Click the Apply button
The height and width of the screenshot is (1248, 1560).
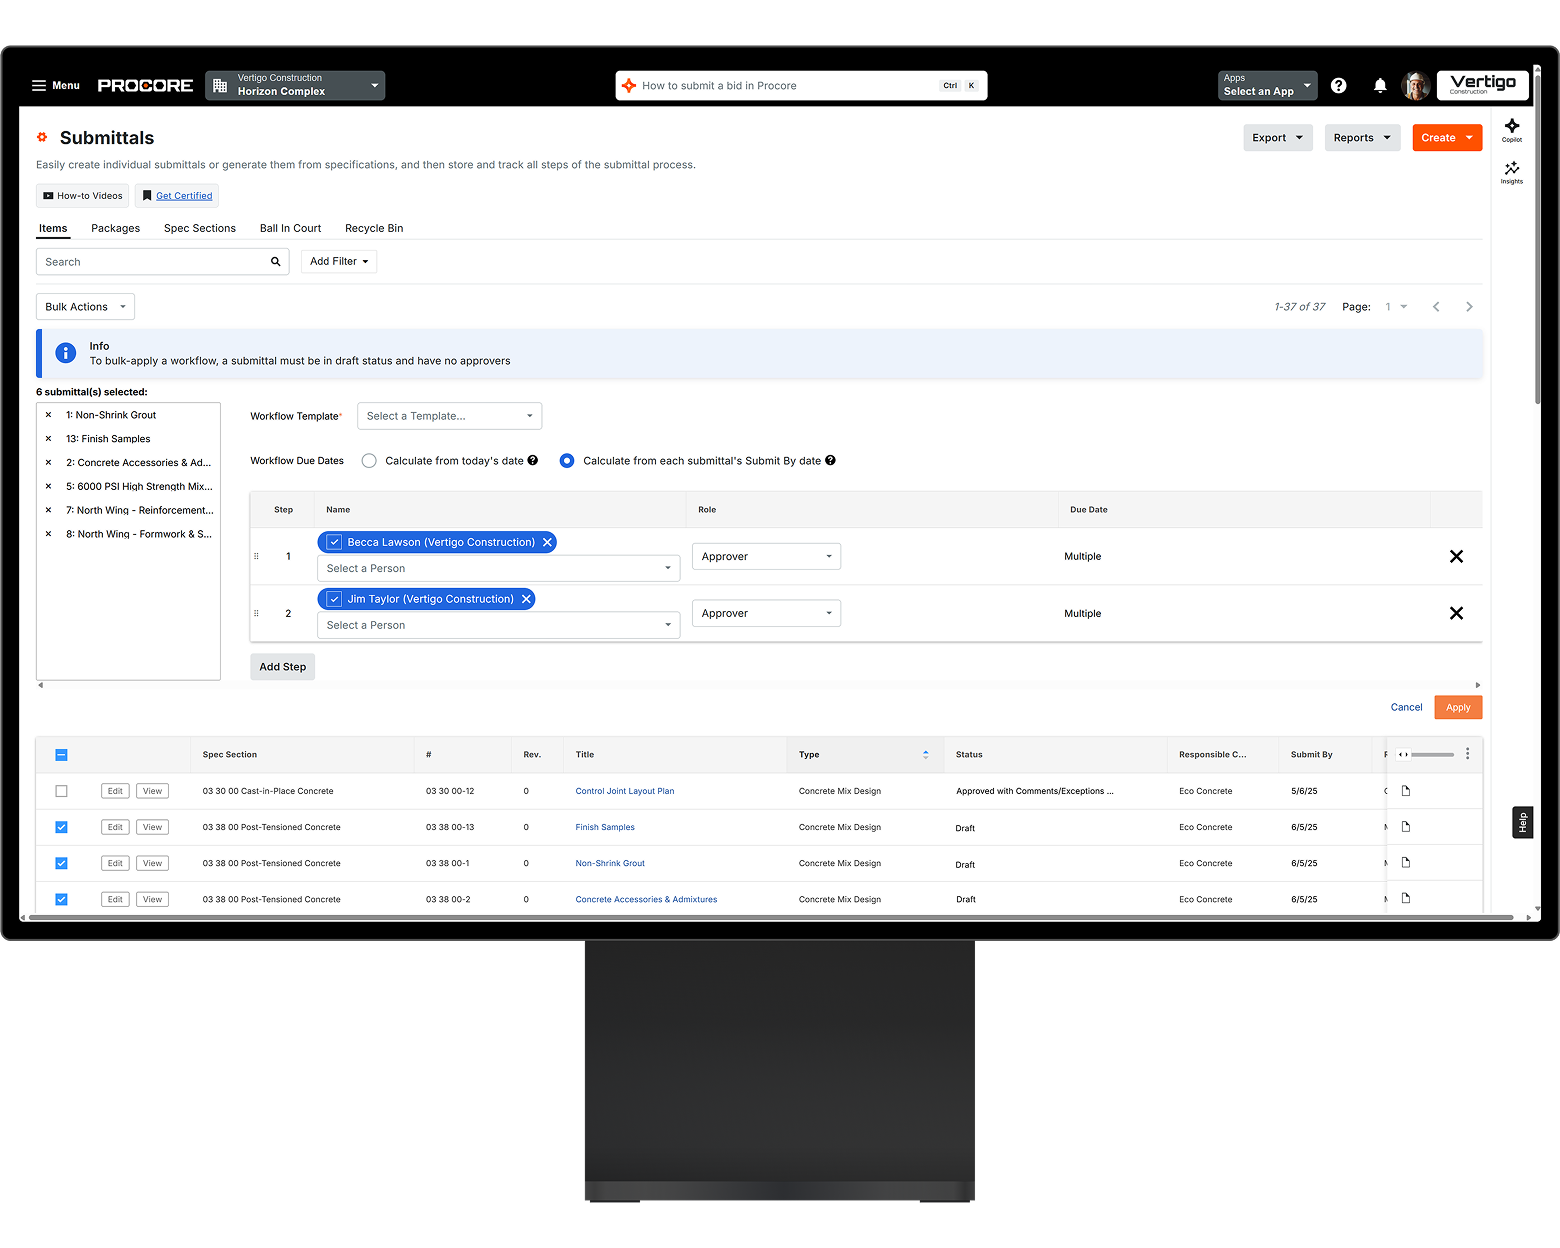coord(1457,707)
